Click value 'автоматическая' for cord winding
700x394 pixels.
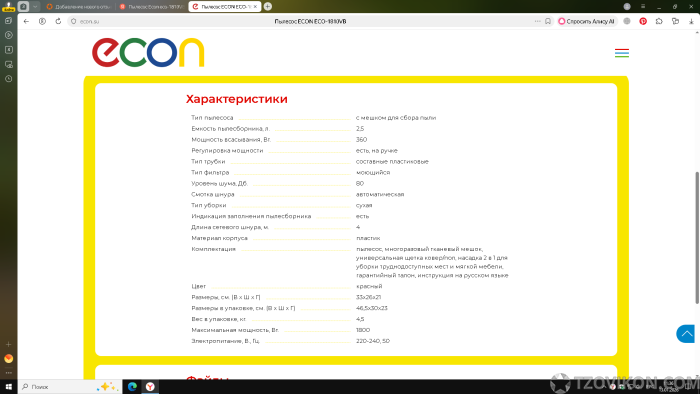[x=380, y=195]
